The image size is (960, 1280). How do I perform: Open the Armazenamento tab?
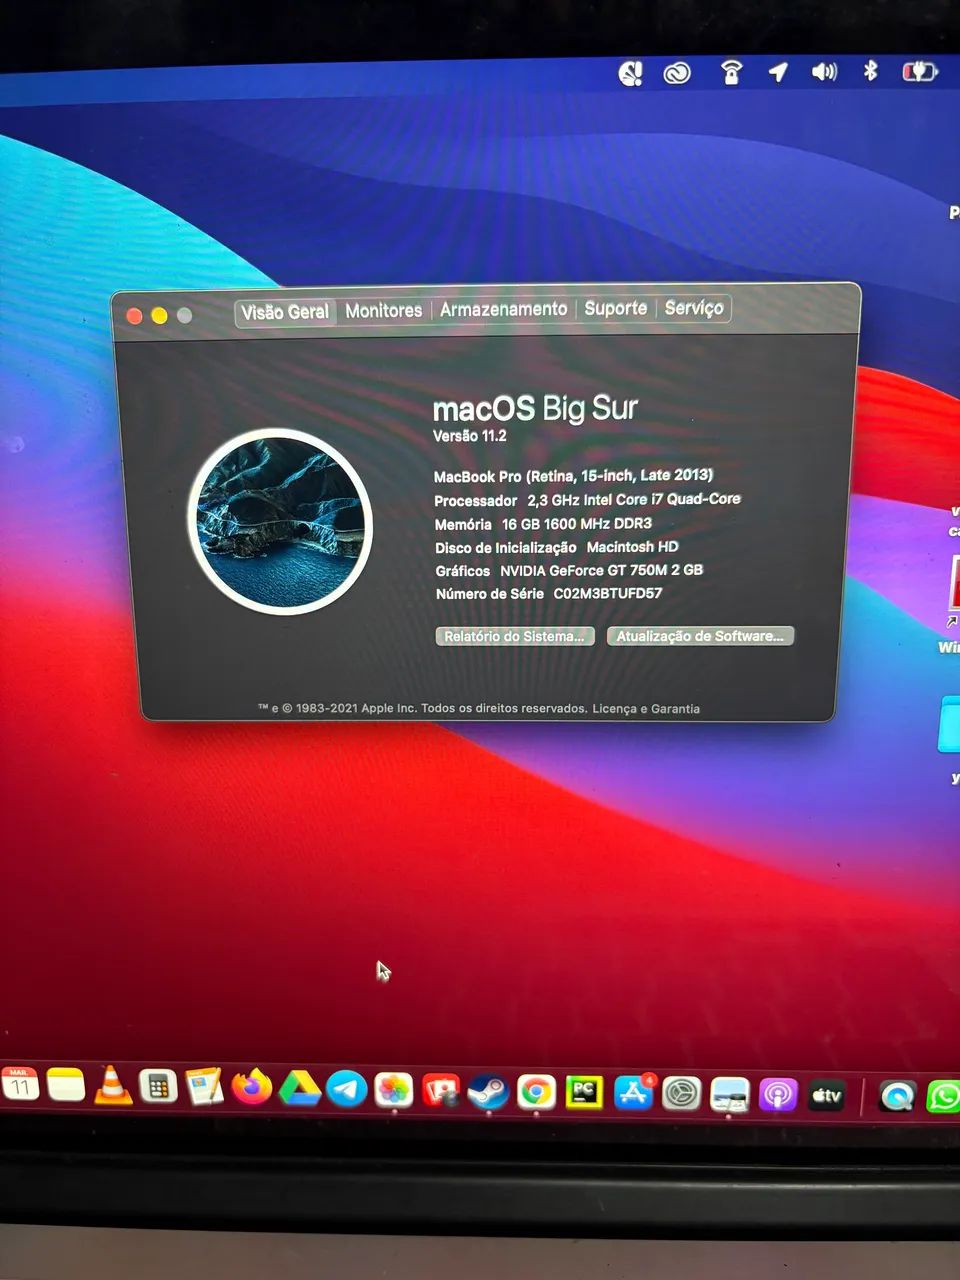click(503, 310)
